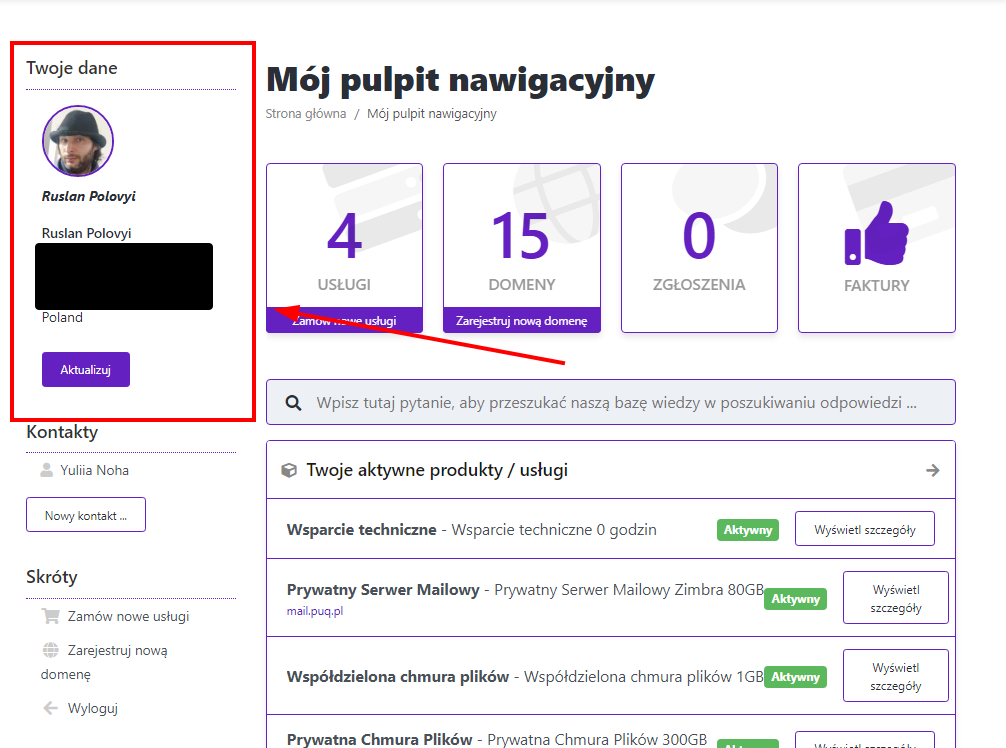Click the left arrow icon beside Wyloguj
The image size is (1006, 748).
(51, 708)
